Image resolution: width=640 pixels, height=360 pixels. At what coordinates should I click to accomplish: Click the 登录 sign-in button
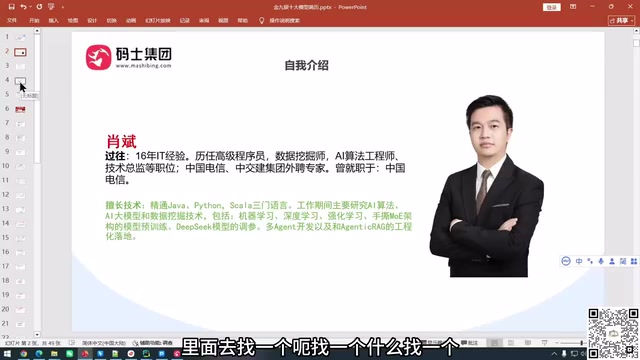click(551, 7)
